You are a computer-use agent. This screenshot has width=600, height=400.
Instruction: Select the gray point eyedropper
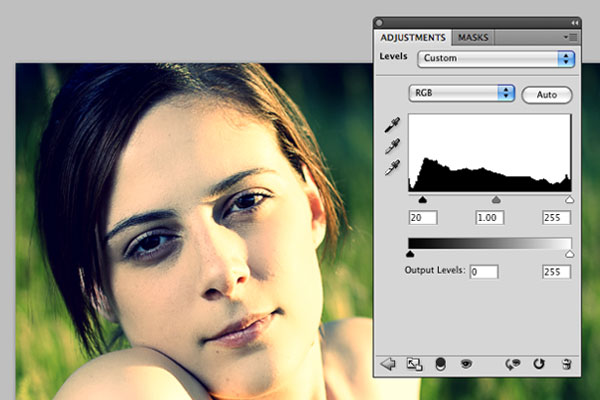(x=392, y=146)
